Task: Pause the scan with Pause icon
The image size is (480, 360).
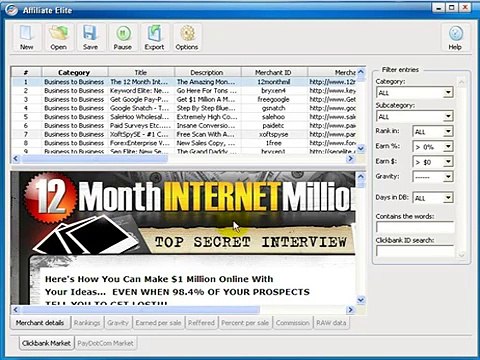Action: (x=123, y=37)
